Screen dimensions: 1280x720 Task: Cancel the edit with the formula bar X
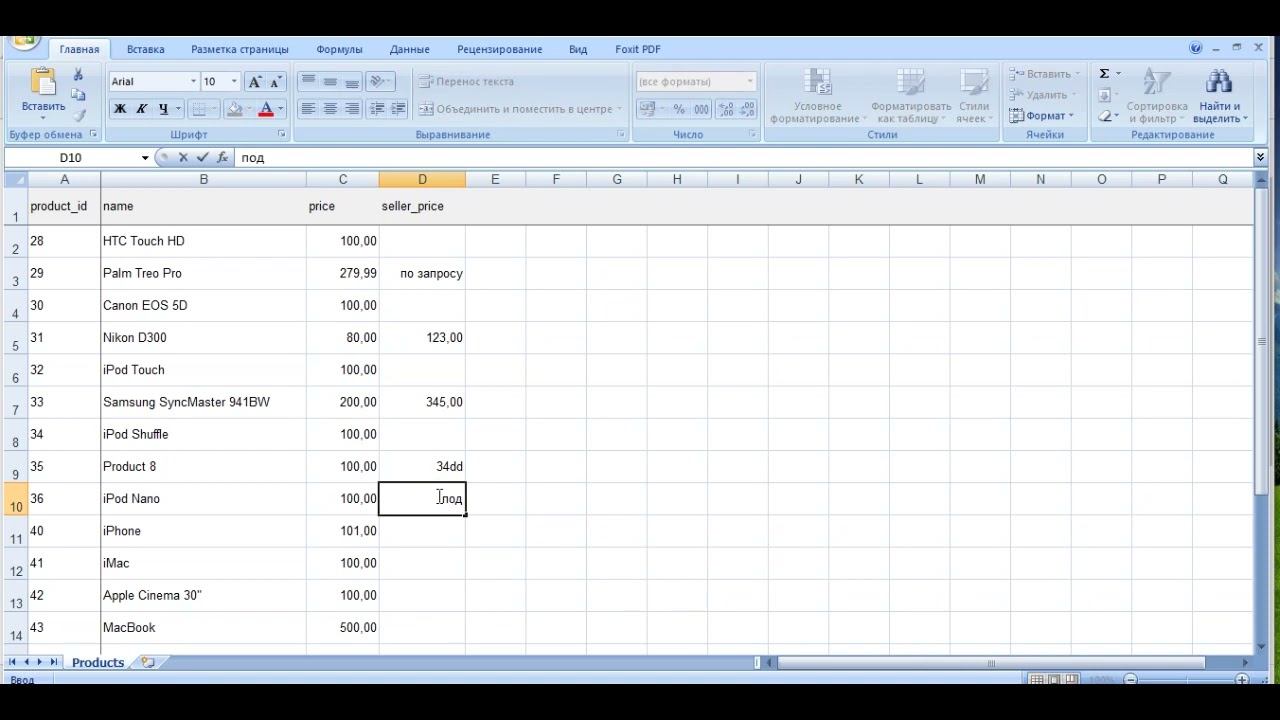pos(183,158)
